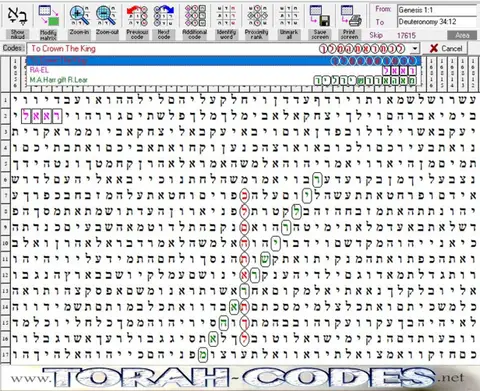Click red circled letter in row 16

[x=245, y=339]
